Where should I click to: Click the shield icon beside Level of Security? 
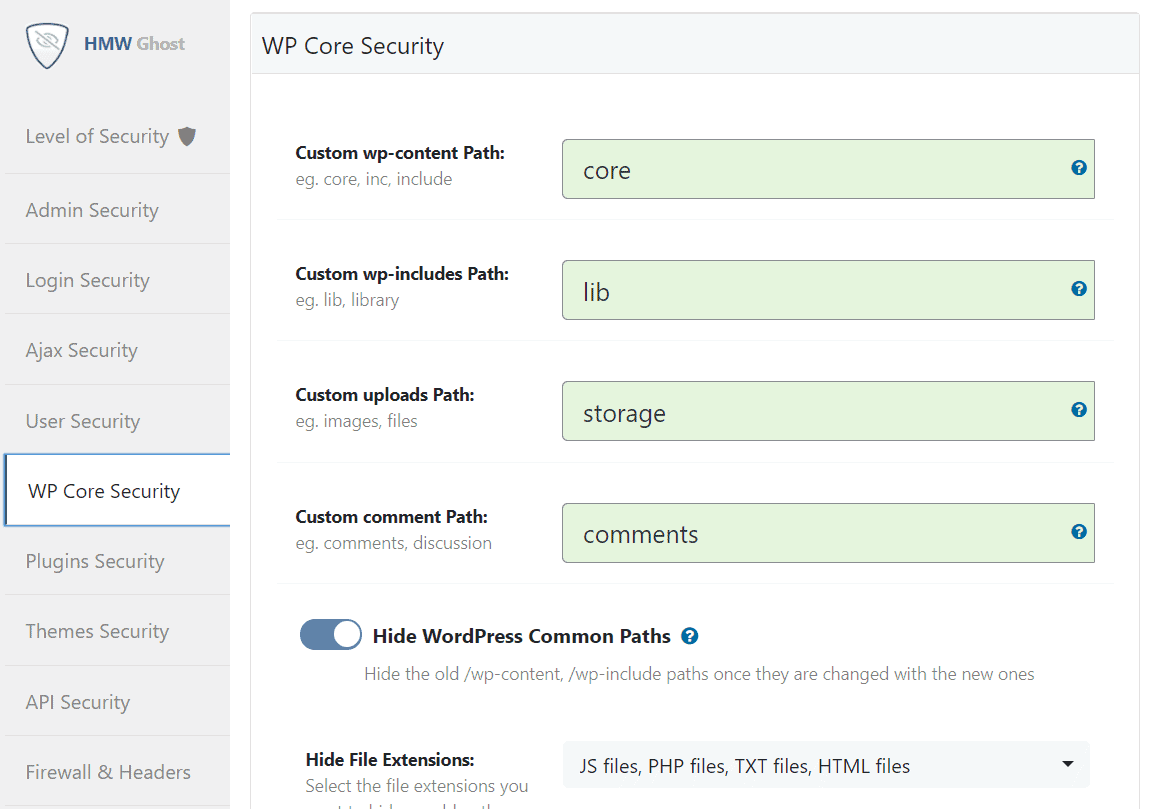point(187,135)
